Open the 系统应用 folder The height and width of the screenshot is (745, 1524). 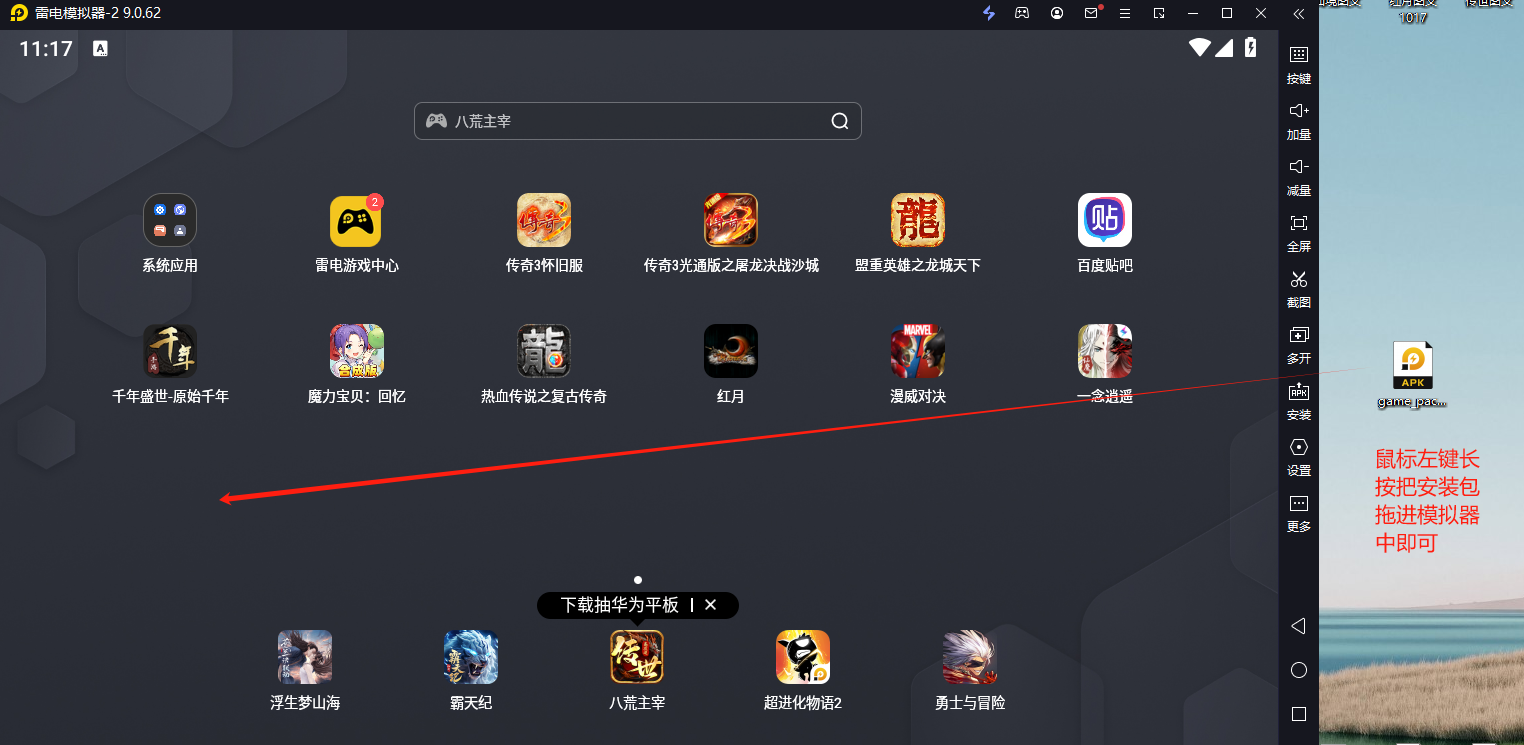pos(170,220)
